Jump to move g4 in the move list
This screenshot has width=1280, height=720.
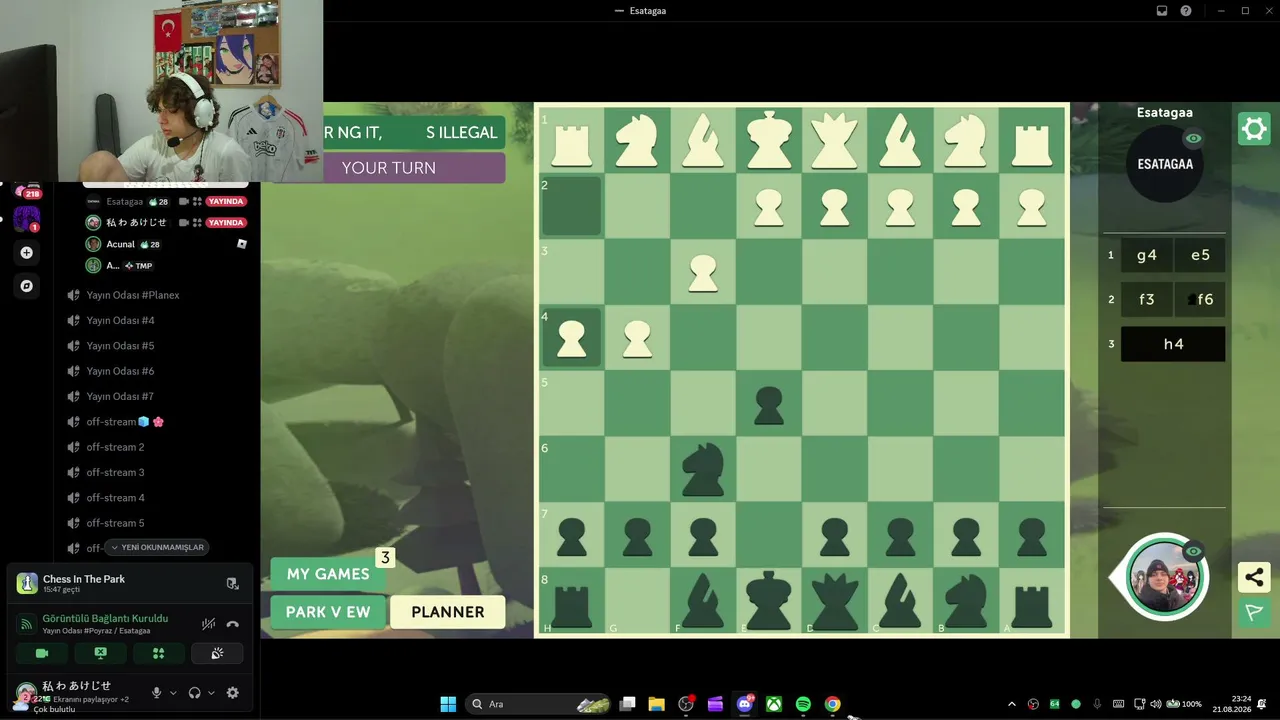(1147, 255)
